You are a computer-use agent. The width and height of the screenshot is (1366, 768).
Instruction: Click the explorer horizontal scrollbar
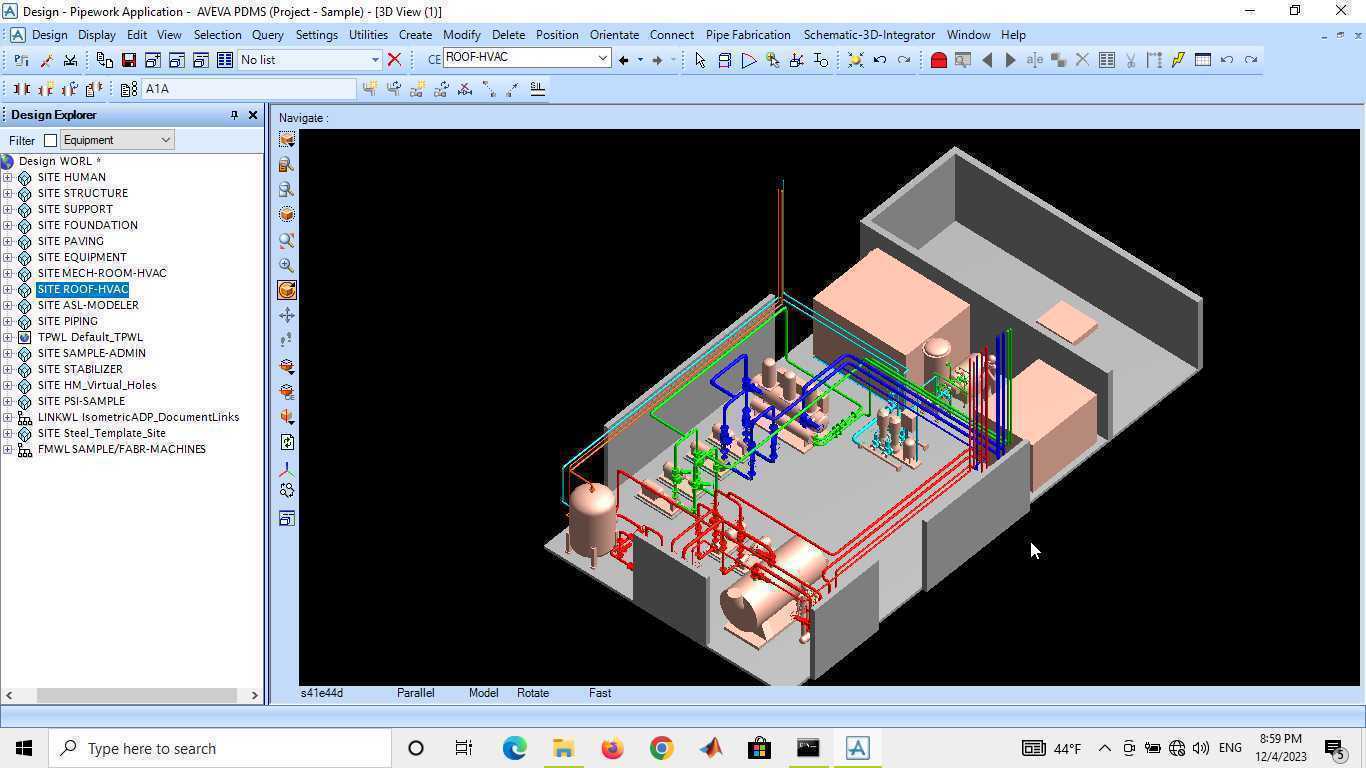136,695
